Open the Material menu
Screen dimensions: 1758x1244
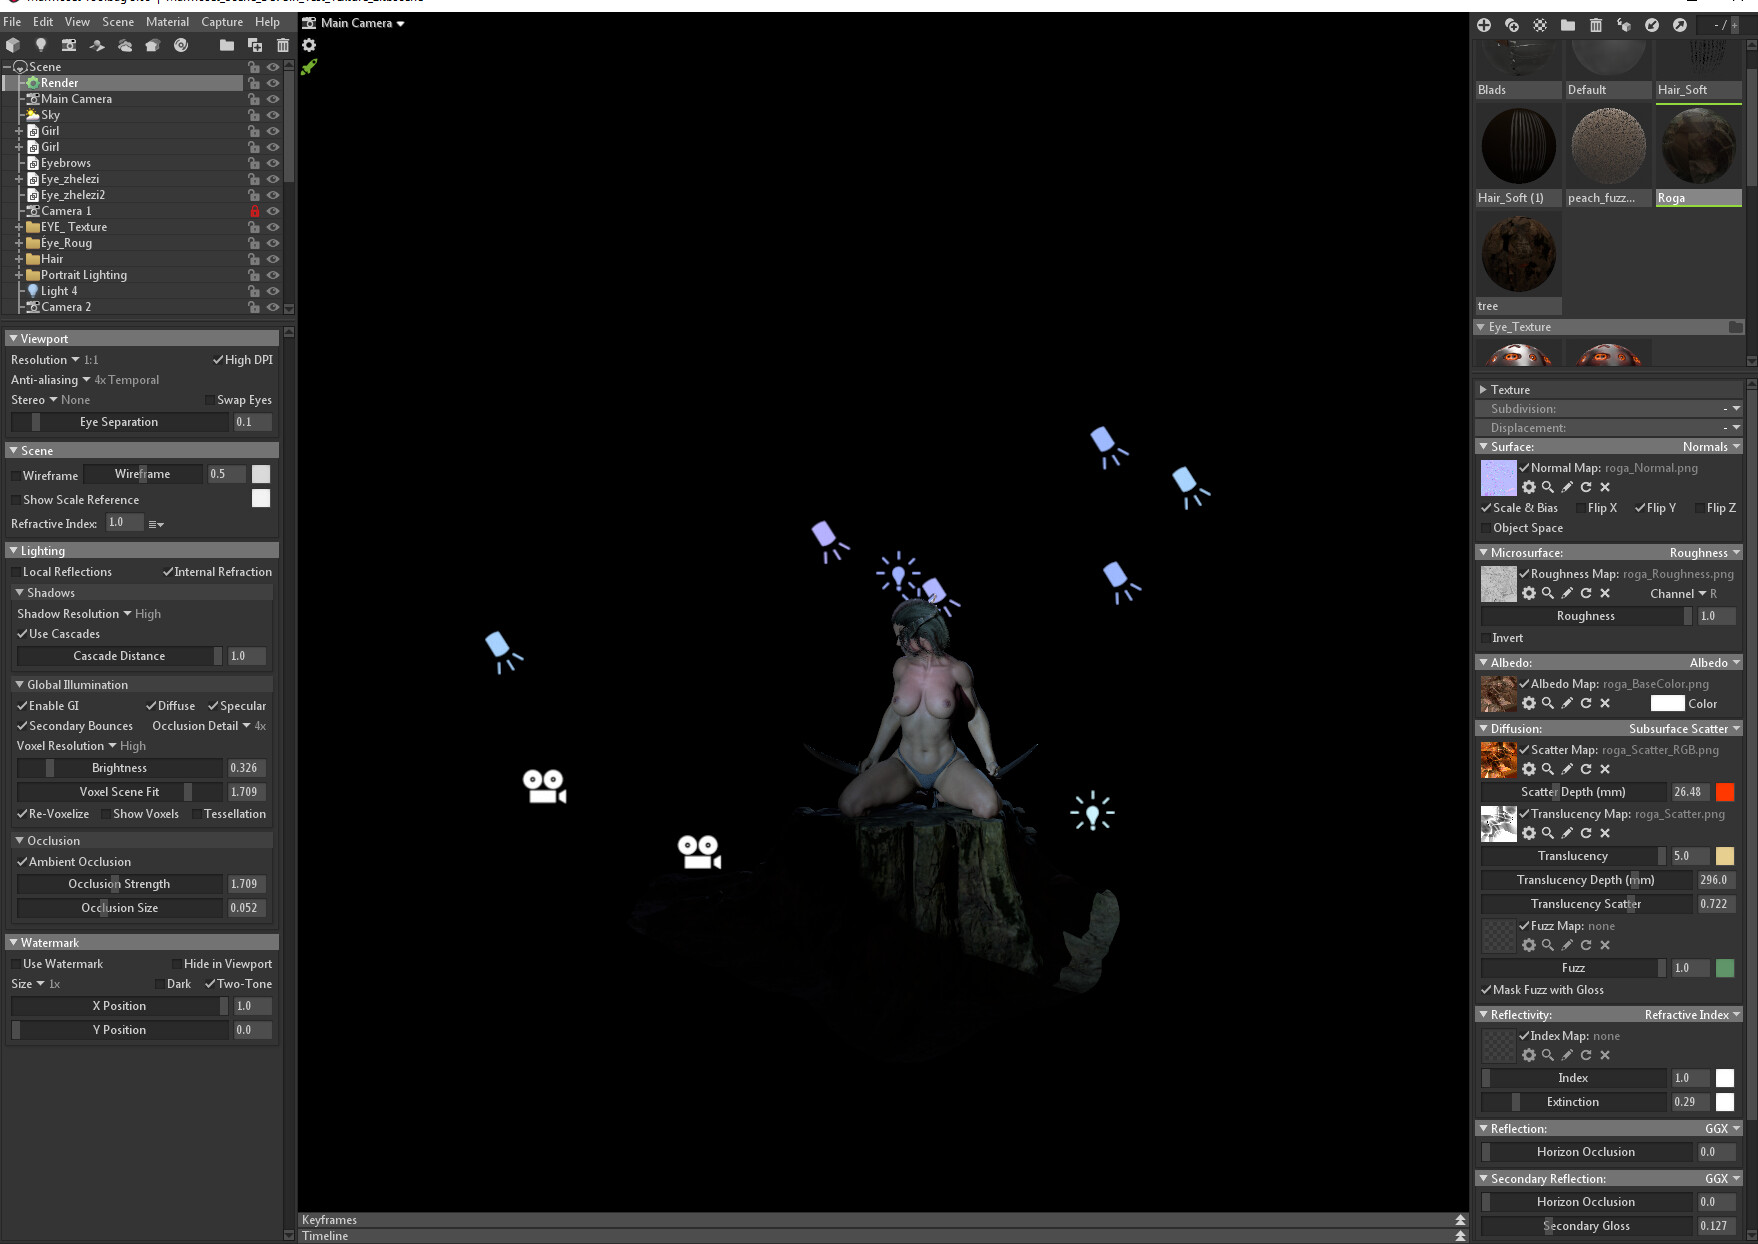[167, 22]
